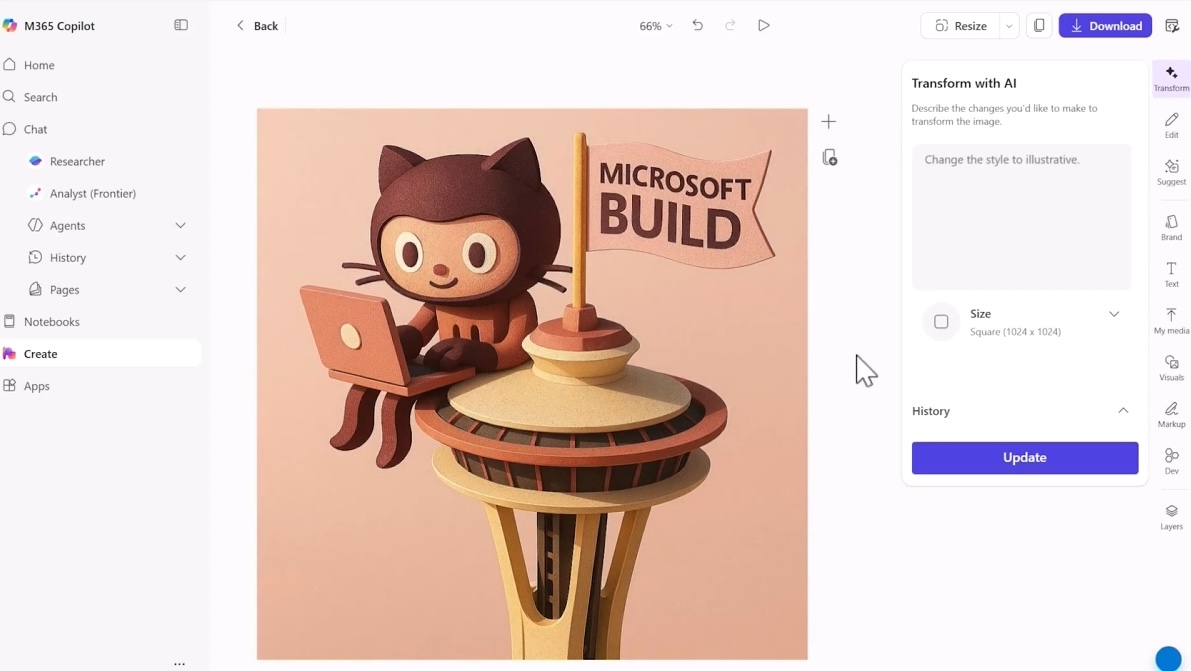Add a new page with the plus icon
The image size is (1191, 671).
829,122
